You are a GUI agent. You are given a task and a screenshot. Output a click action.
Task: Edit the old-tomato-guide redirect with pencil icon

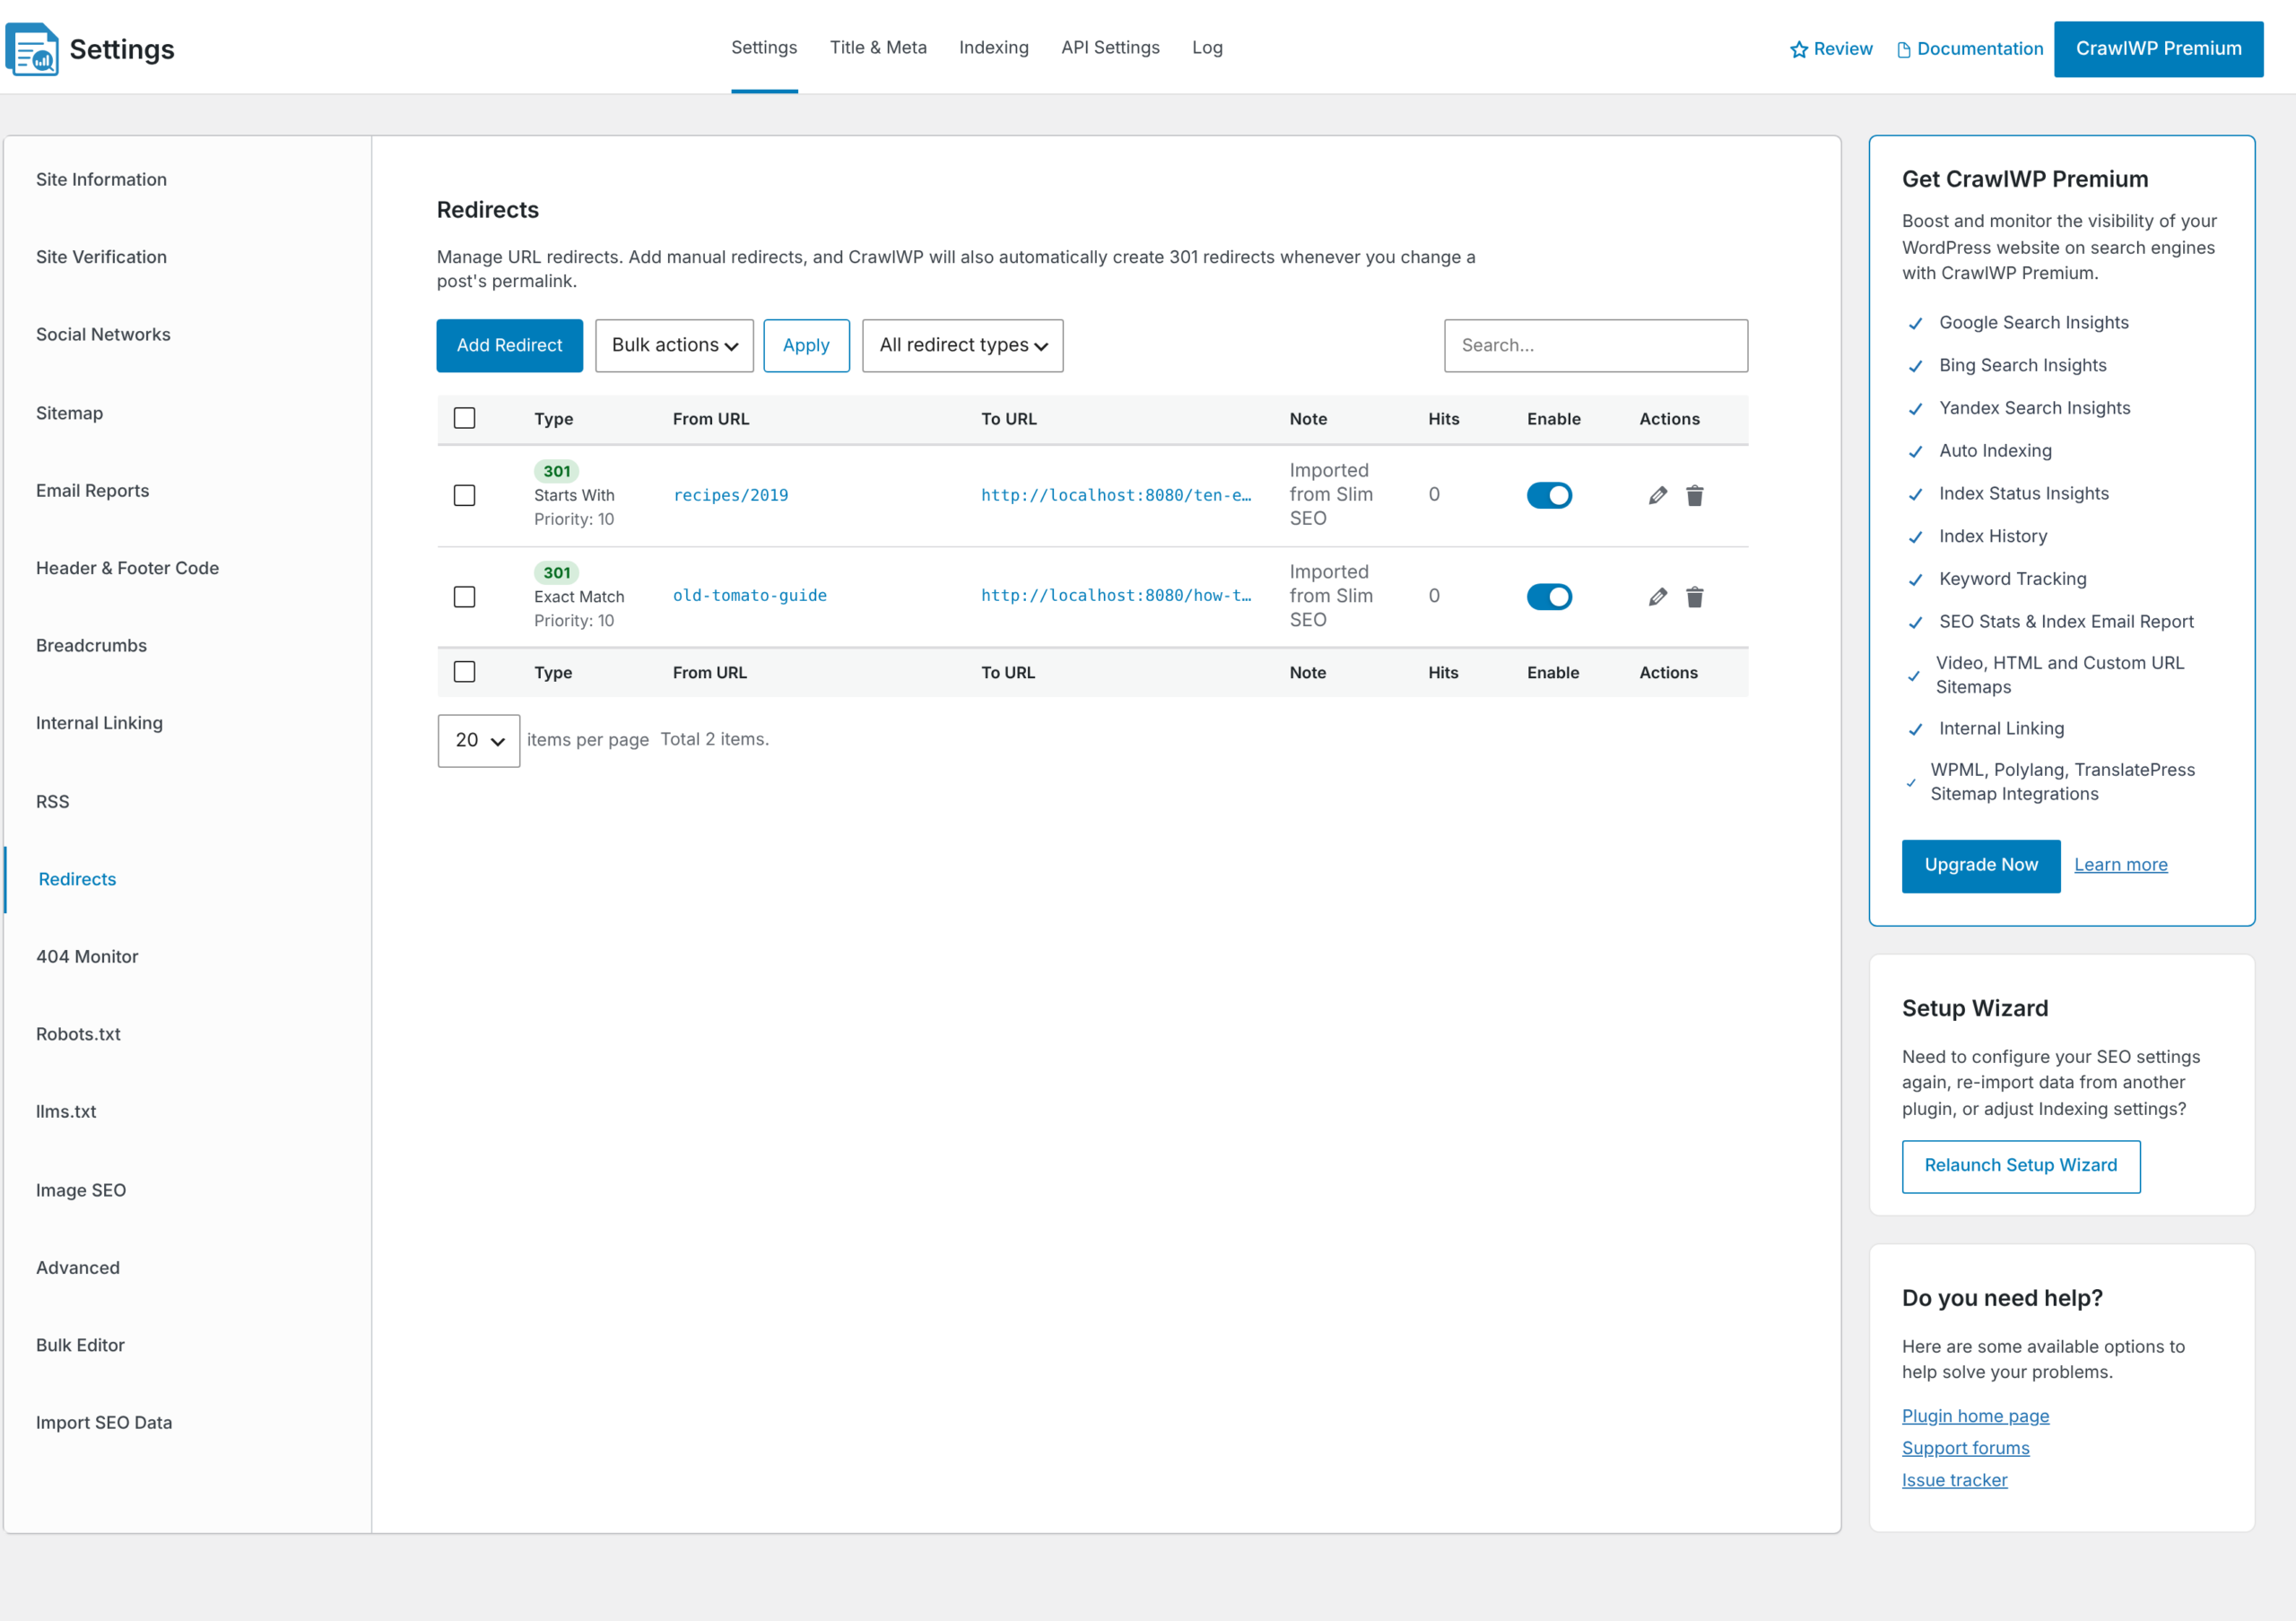click(x=1657, y=597)
